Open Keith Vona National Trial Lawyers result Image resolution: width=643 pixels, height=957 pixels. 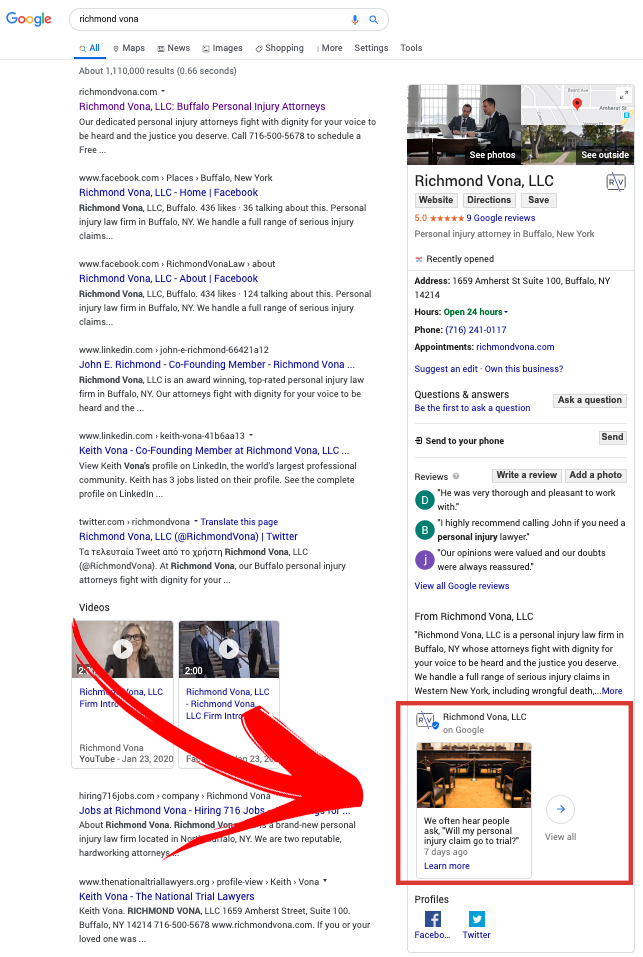(167, 897)
